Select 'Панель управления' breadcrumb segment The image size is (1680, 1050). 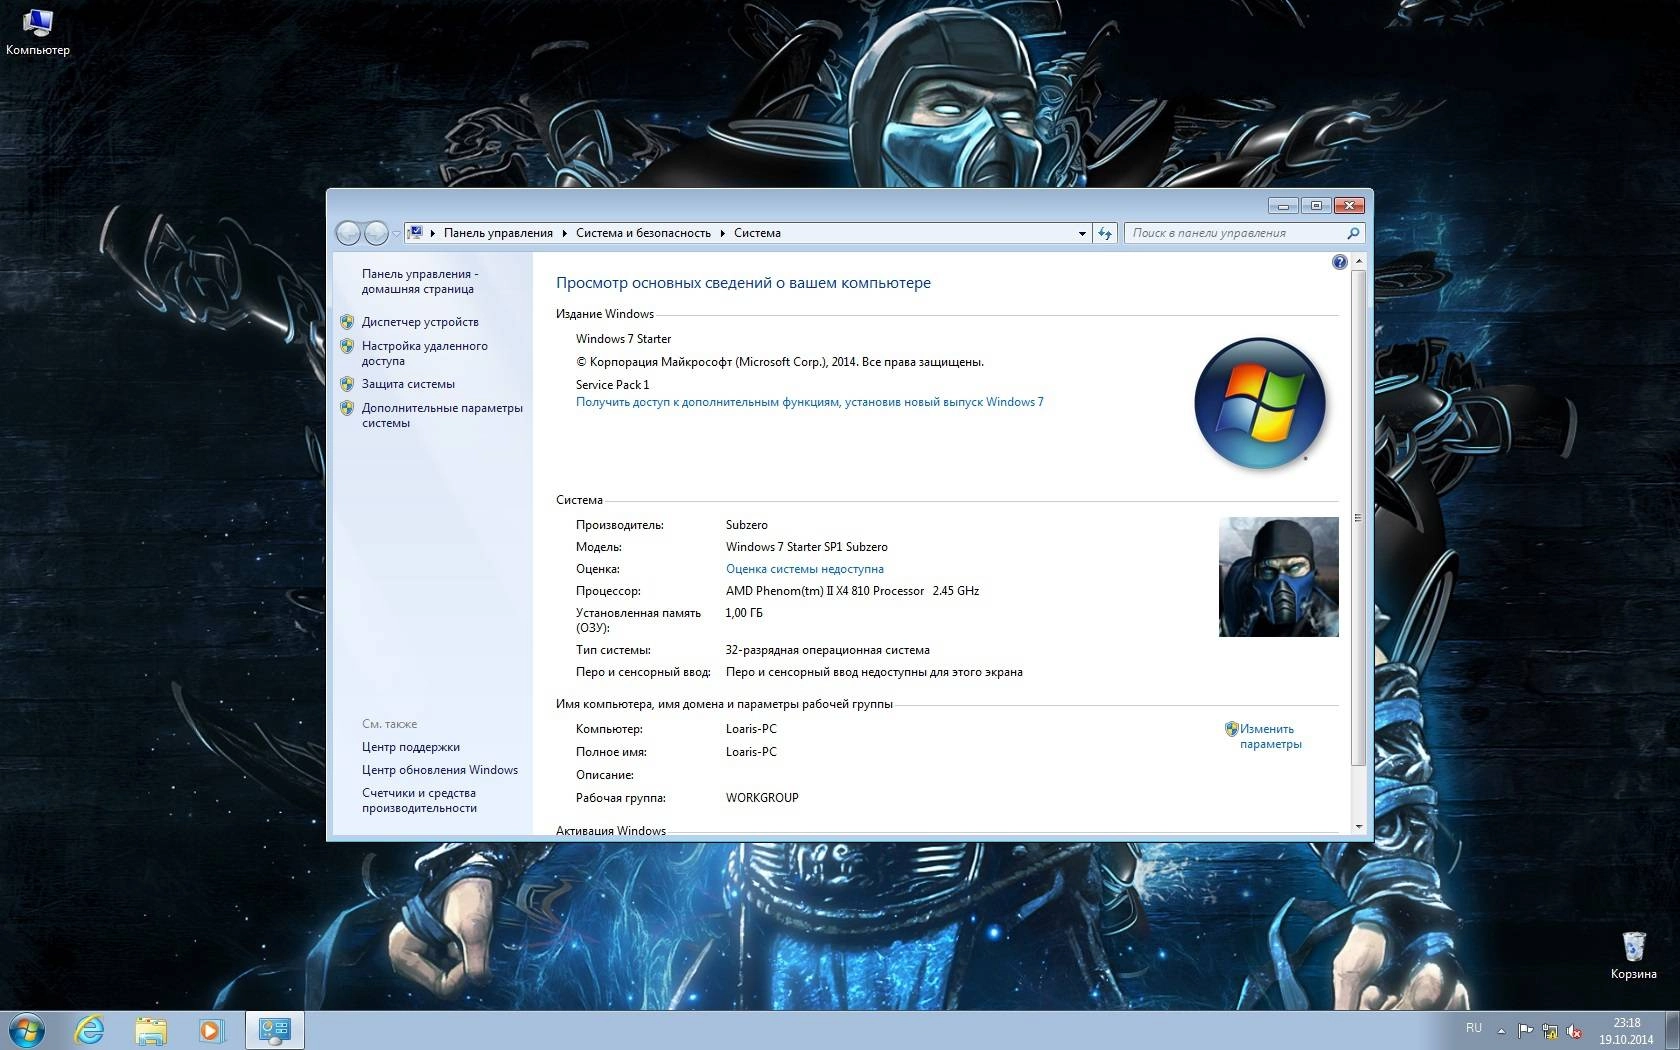tap(498, 233)
